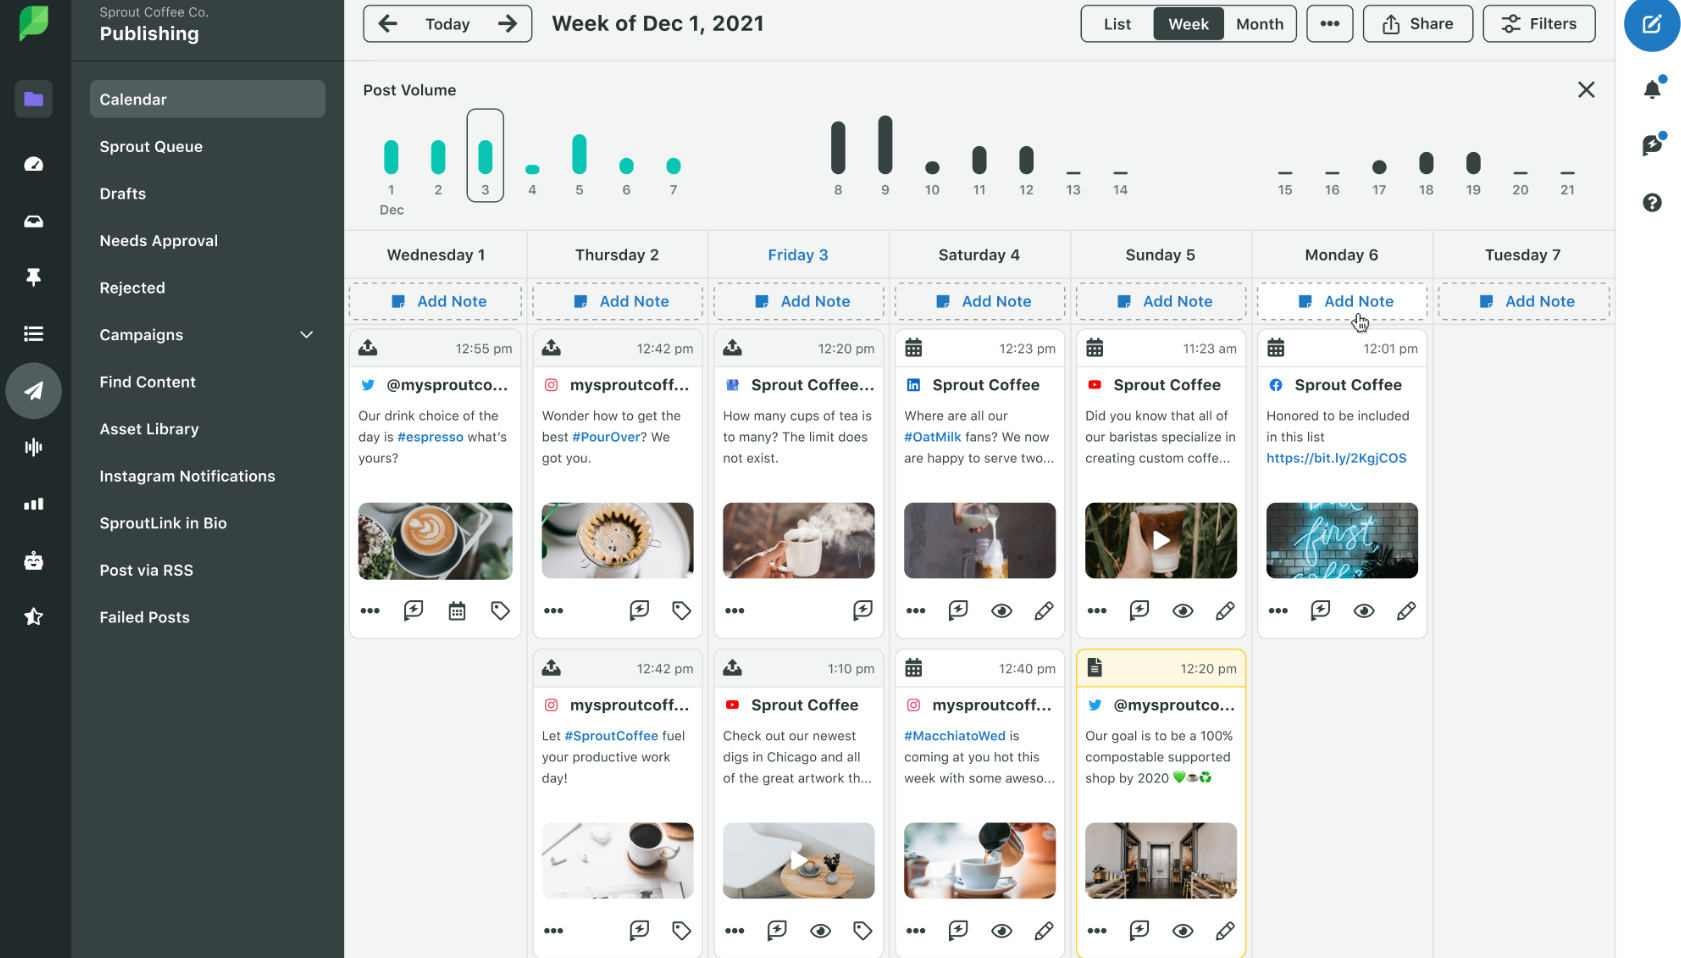Open the list icon in left rail

(x=33, y=334)
